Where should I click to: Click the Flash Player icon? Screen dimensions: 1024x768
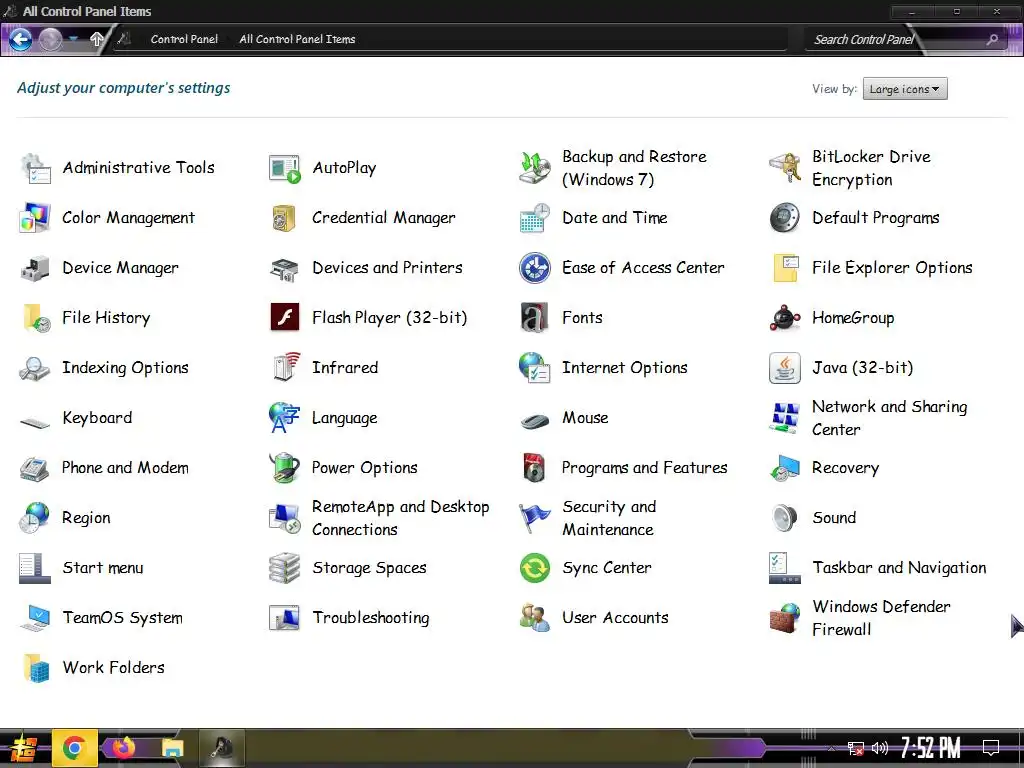point(285,318)
